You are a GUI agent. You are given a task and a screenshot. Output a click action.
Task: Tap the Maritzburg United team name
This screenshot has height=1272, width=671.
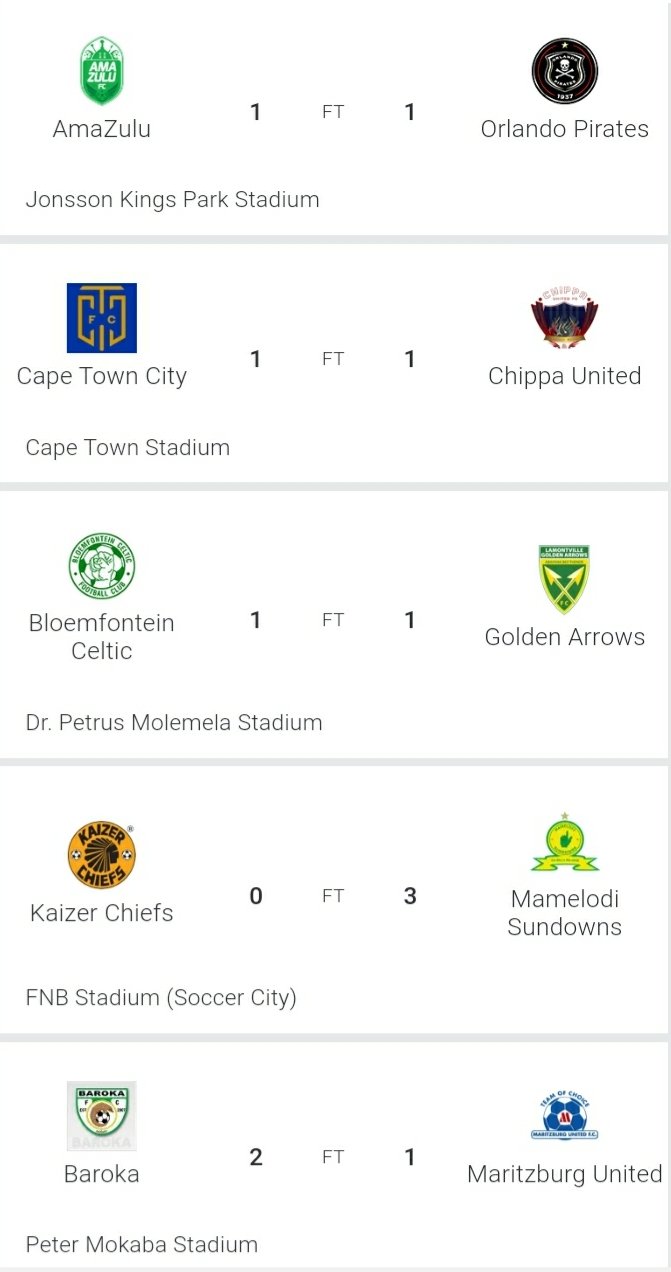[564, 1174]
